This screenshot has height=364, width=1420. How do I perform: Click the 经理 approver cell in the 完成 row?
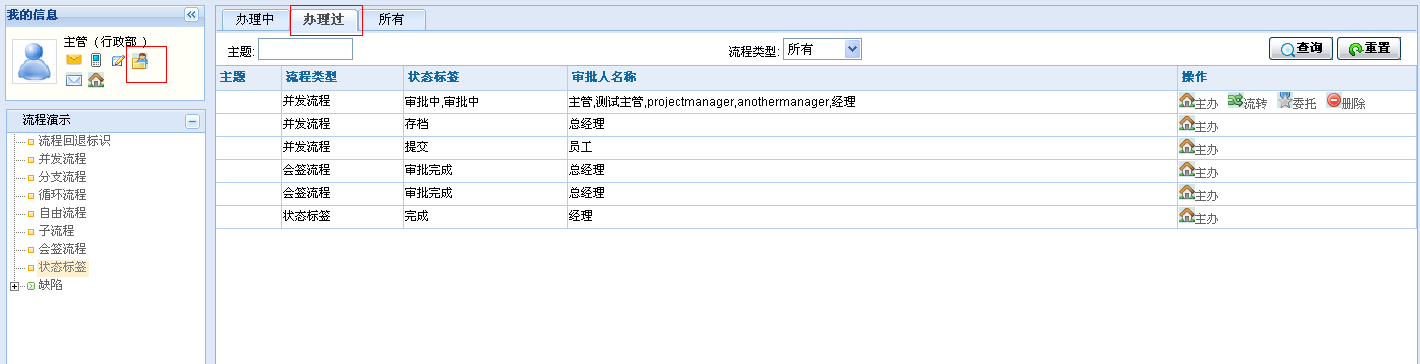tap(872, 216)
